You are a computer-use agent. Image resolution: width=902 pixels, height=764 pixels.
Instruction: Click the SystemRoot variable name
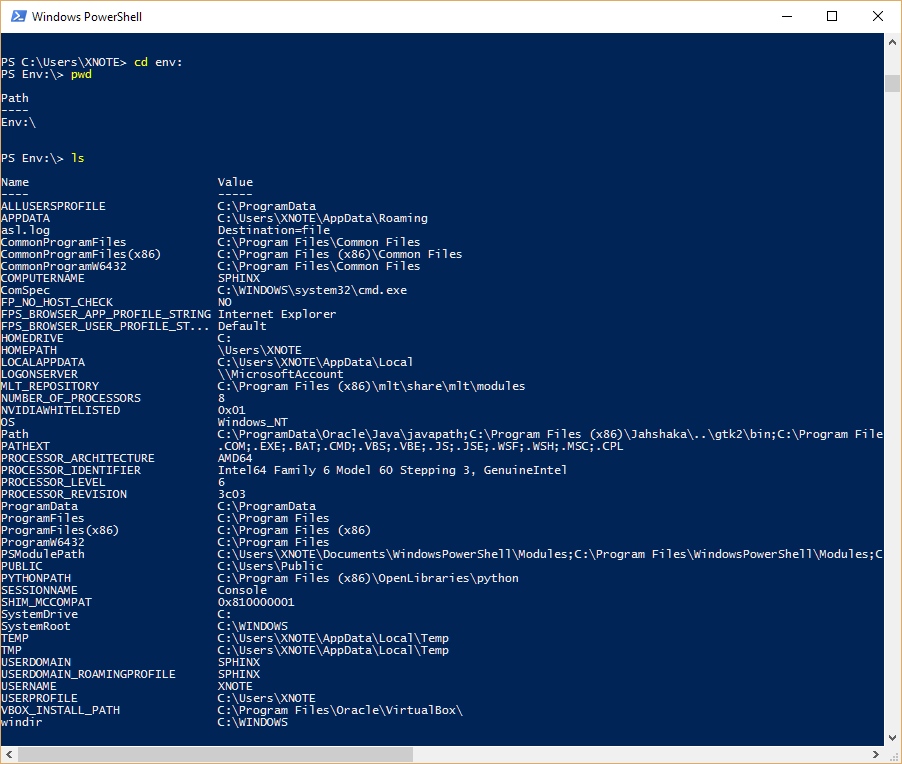36,626
